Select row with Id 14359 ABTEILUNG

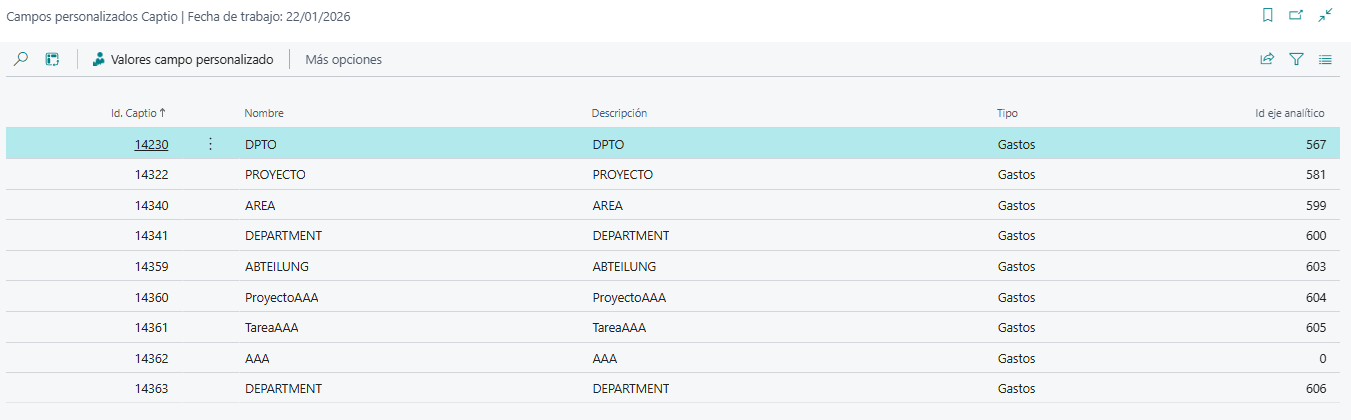pos(151,267)
